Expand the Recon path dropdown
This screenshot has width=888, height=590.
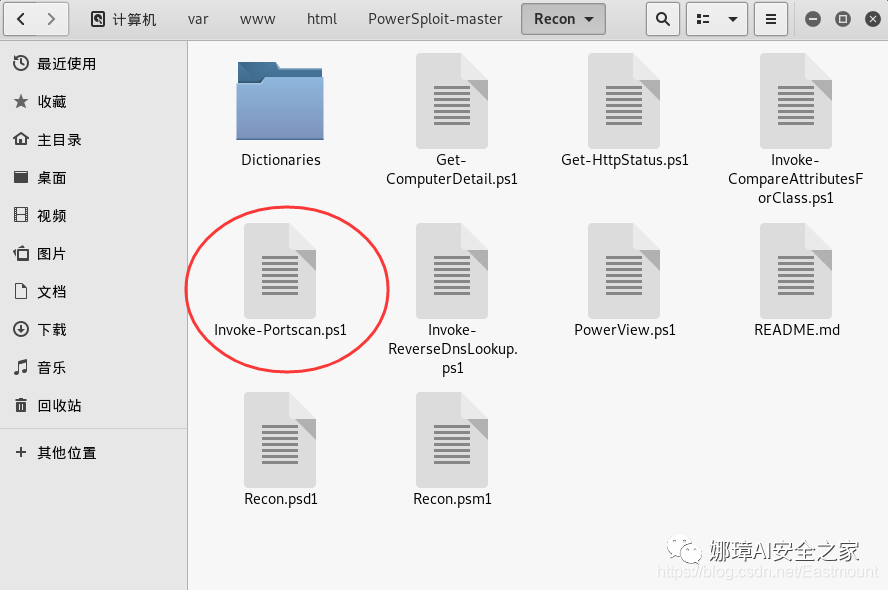tap(563, 19)
